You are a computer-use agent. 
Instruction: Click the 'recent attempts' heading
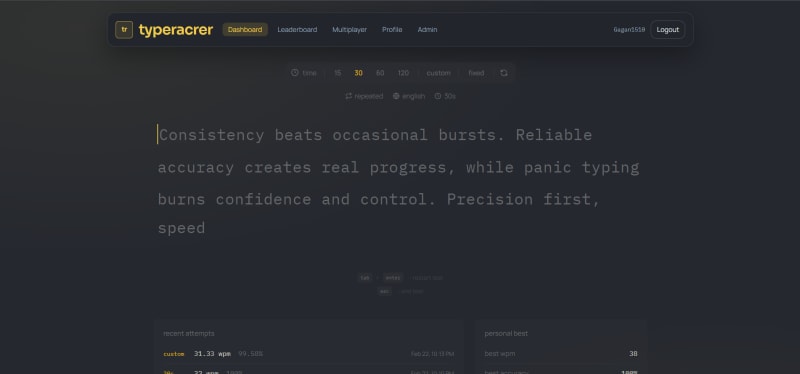pyautogui.click(x=189, y=333)
